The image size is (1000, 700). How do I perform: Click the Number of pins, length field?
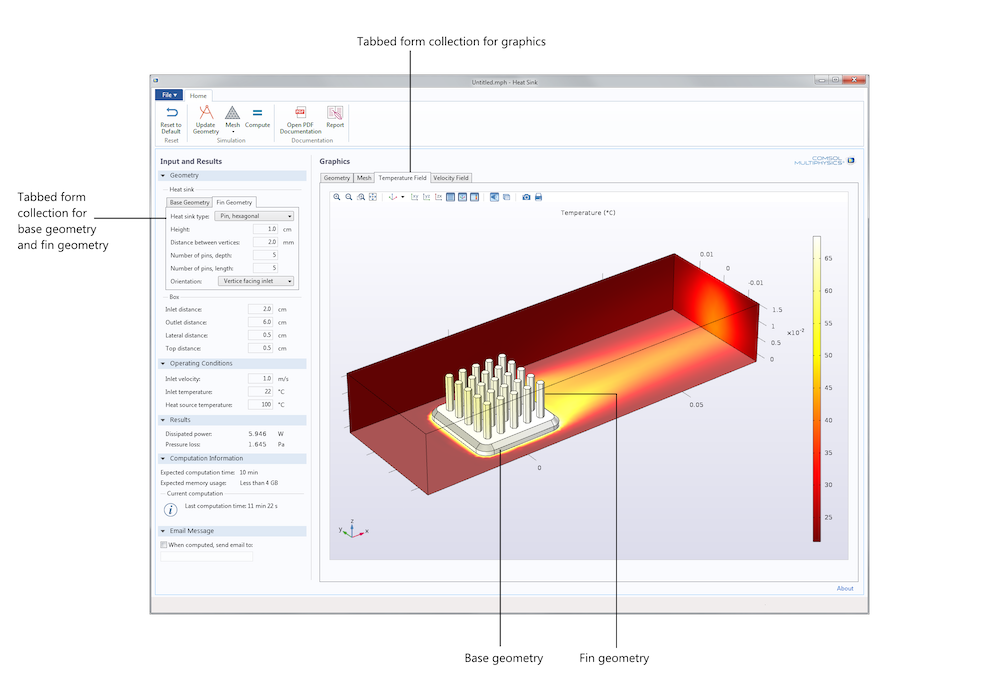pyautogui.click(x=265, y=268)
